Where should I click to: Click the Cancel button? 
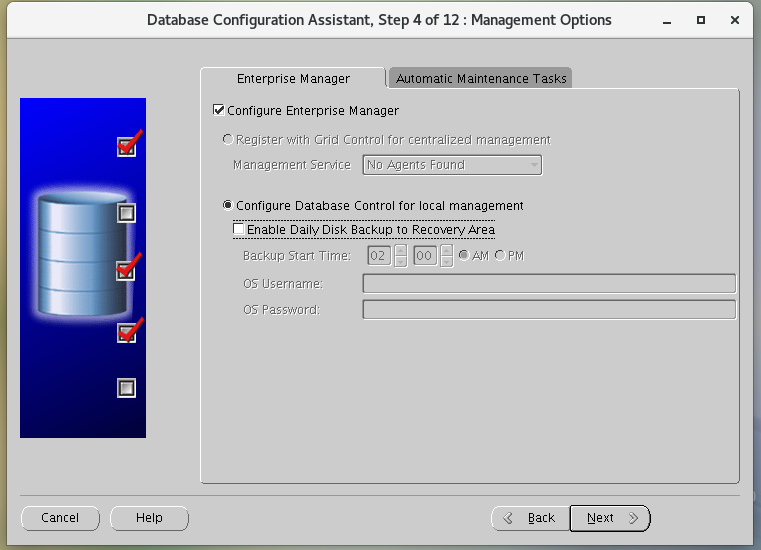click(60, 518)
